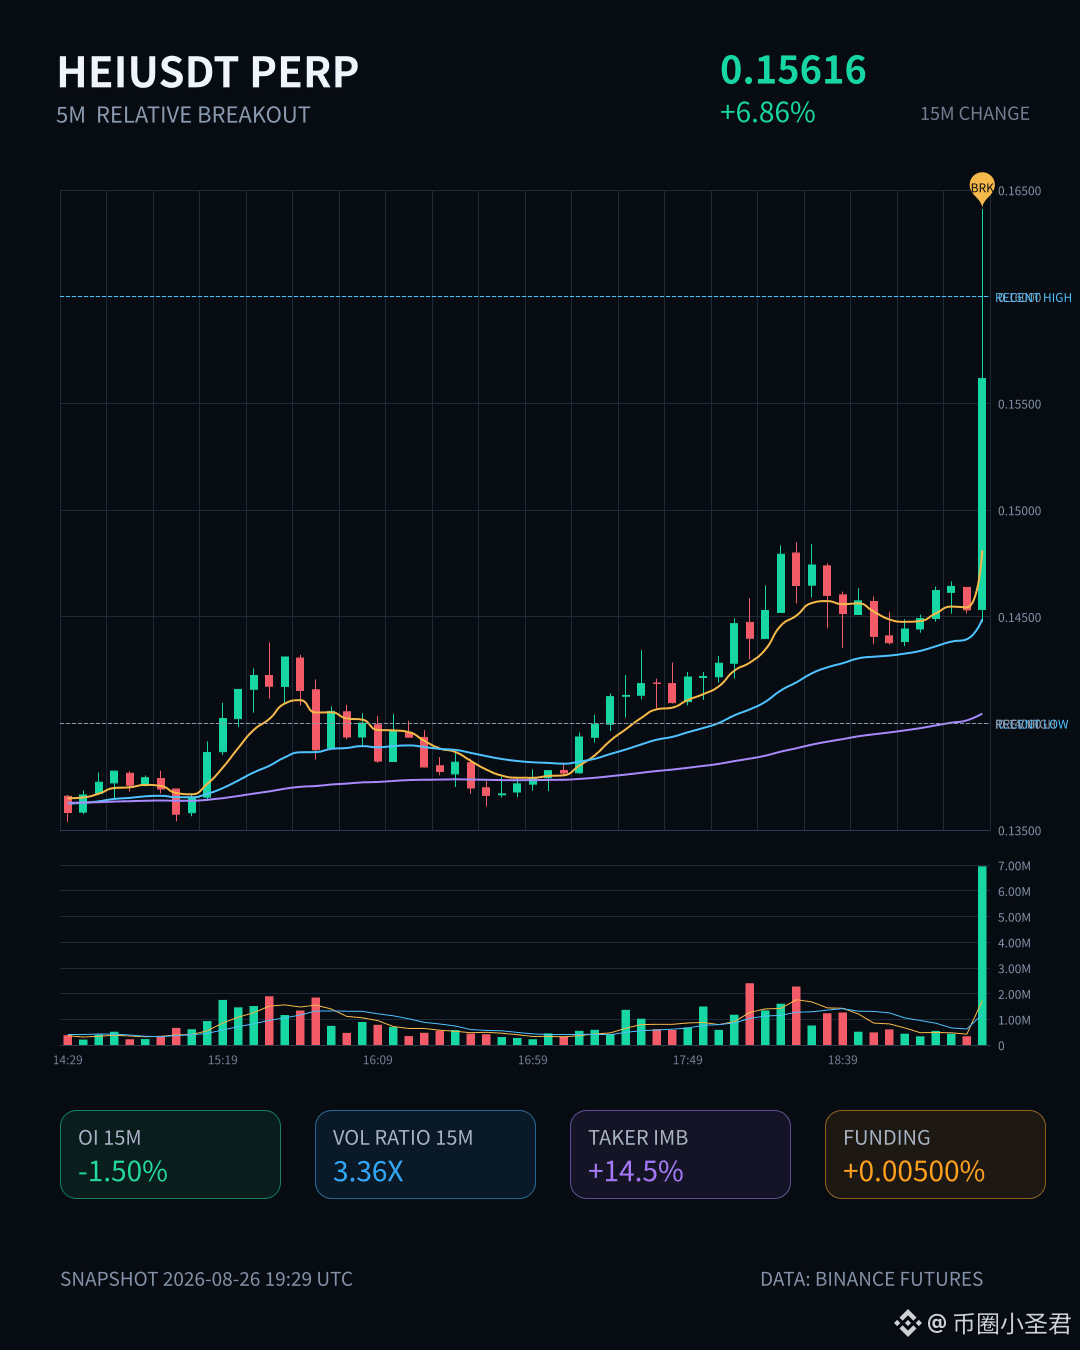The height and width of the screenshot is (1350, 1080).
Task: Click the 14:29 time axis label
Action: coord(68,1060)
